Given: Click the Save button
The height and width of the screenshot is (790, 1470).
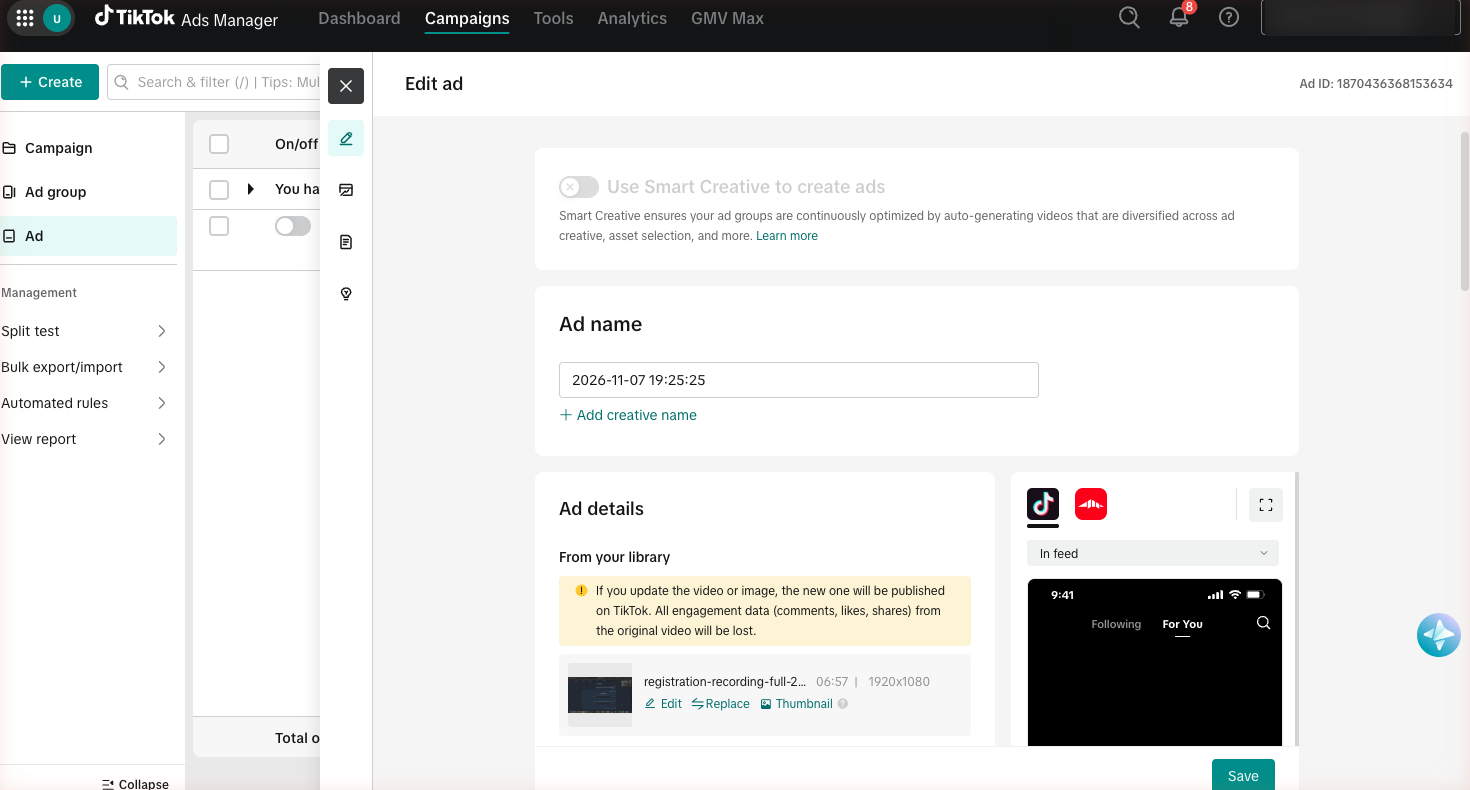Looking at the screenshot, I should click(x=1243, y=775).
